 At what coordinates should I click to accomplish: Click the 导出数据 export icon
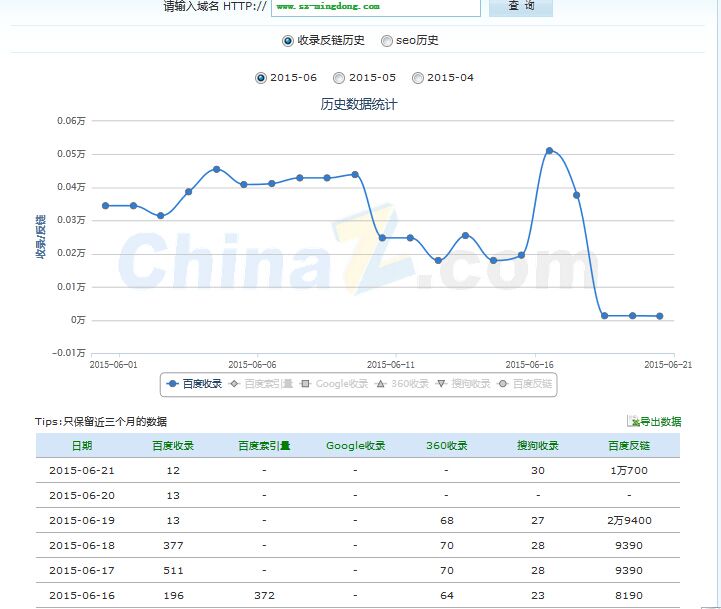(633, 422)
